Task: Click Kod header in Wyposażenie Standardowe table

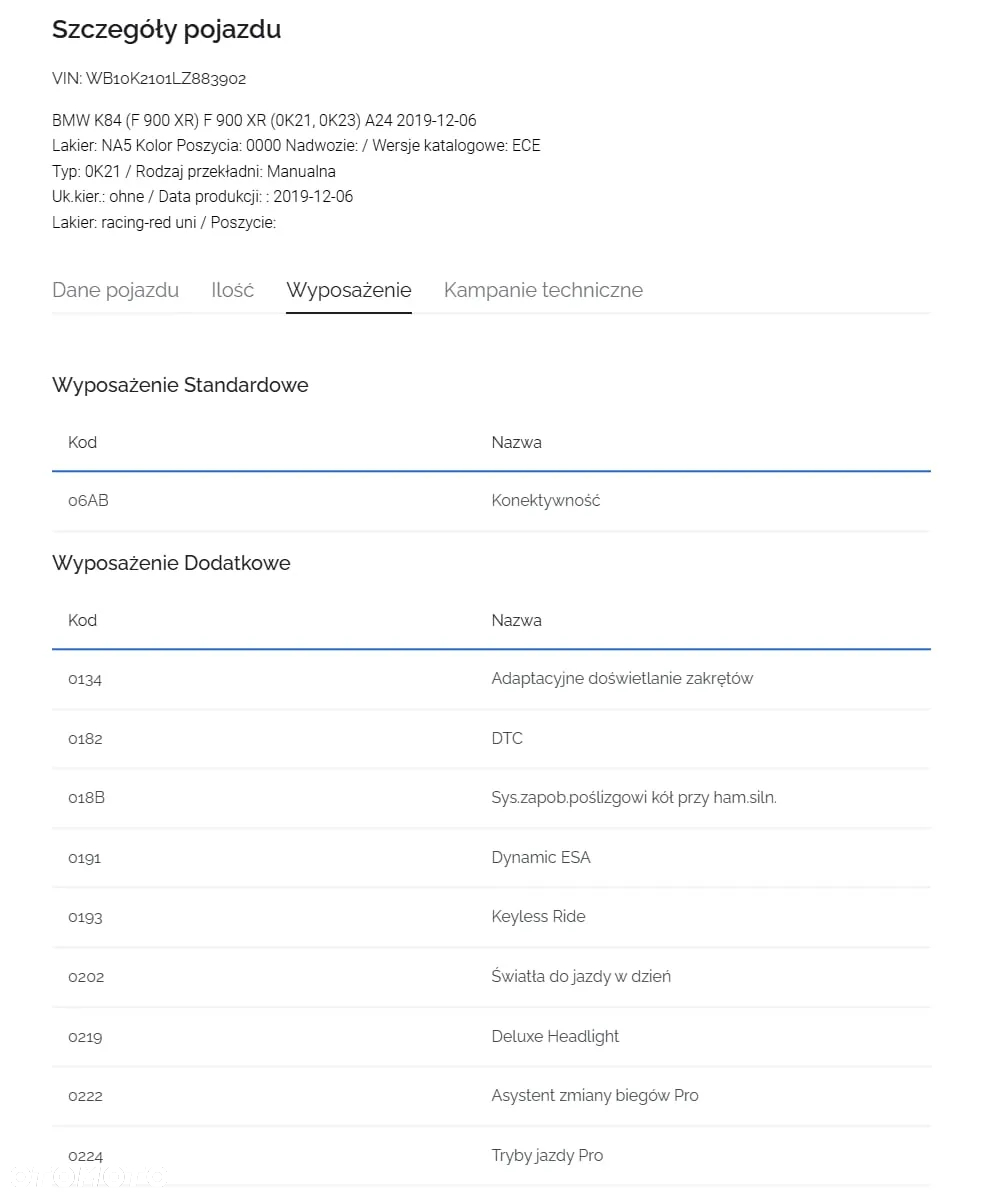Action: (82, 442)
